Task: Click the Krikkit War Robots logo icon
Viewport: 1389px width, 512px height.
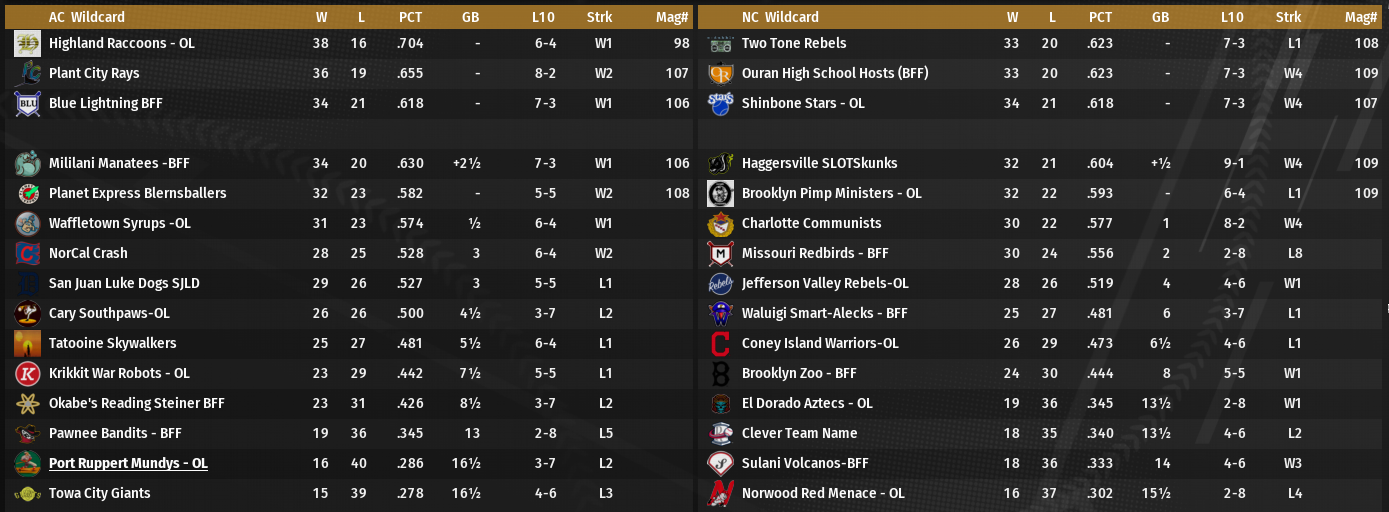Action: tap(27, 374)
